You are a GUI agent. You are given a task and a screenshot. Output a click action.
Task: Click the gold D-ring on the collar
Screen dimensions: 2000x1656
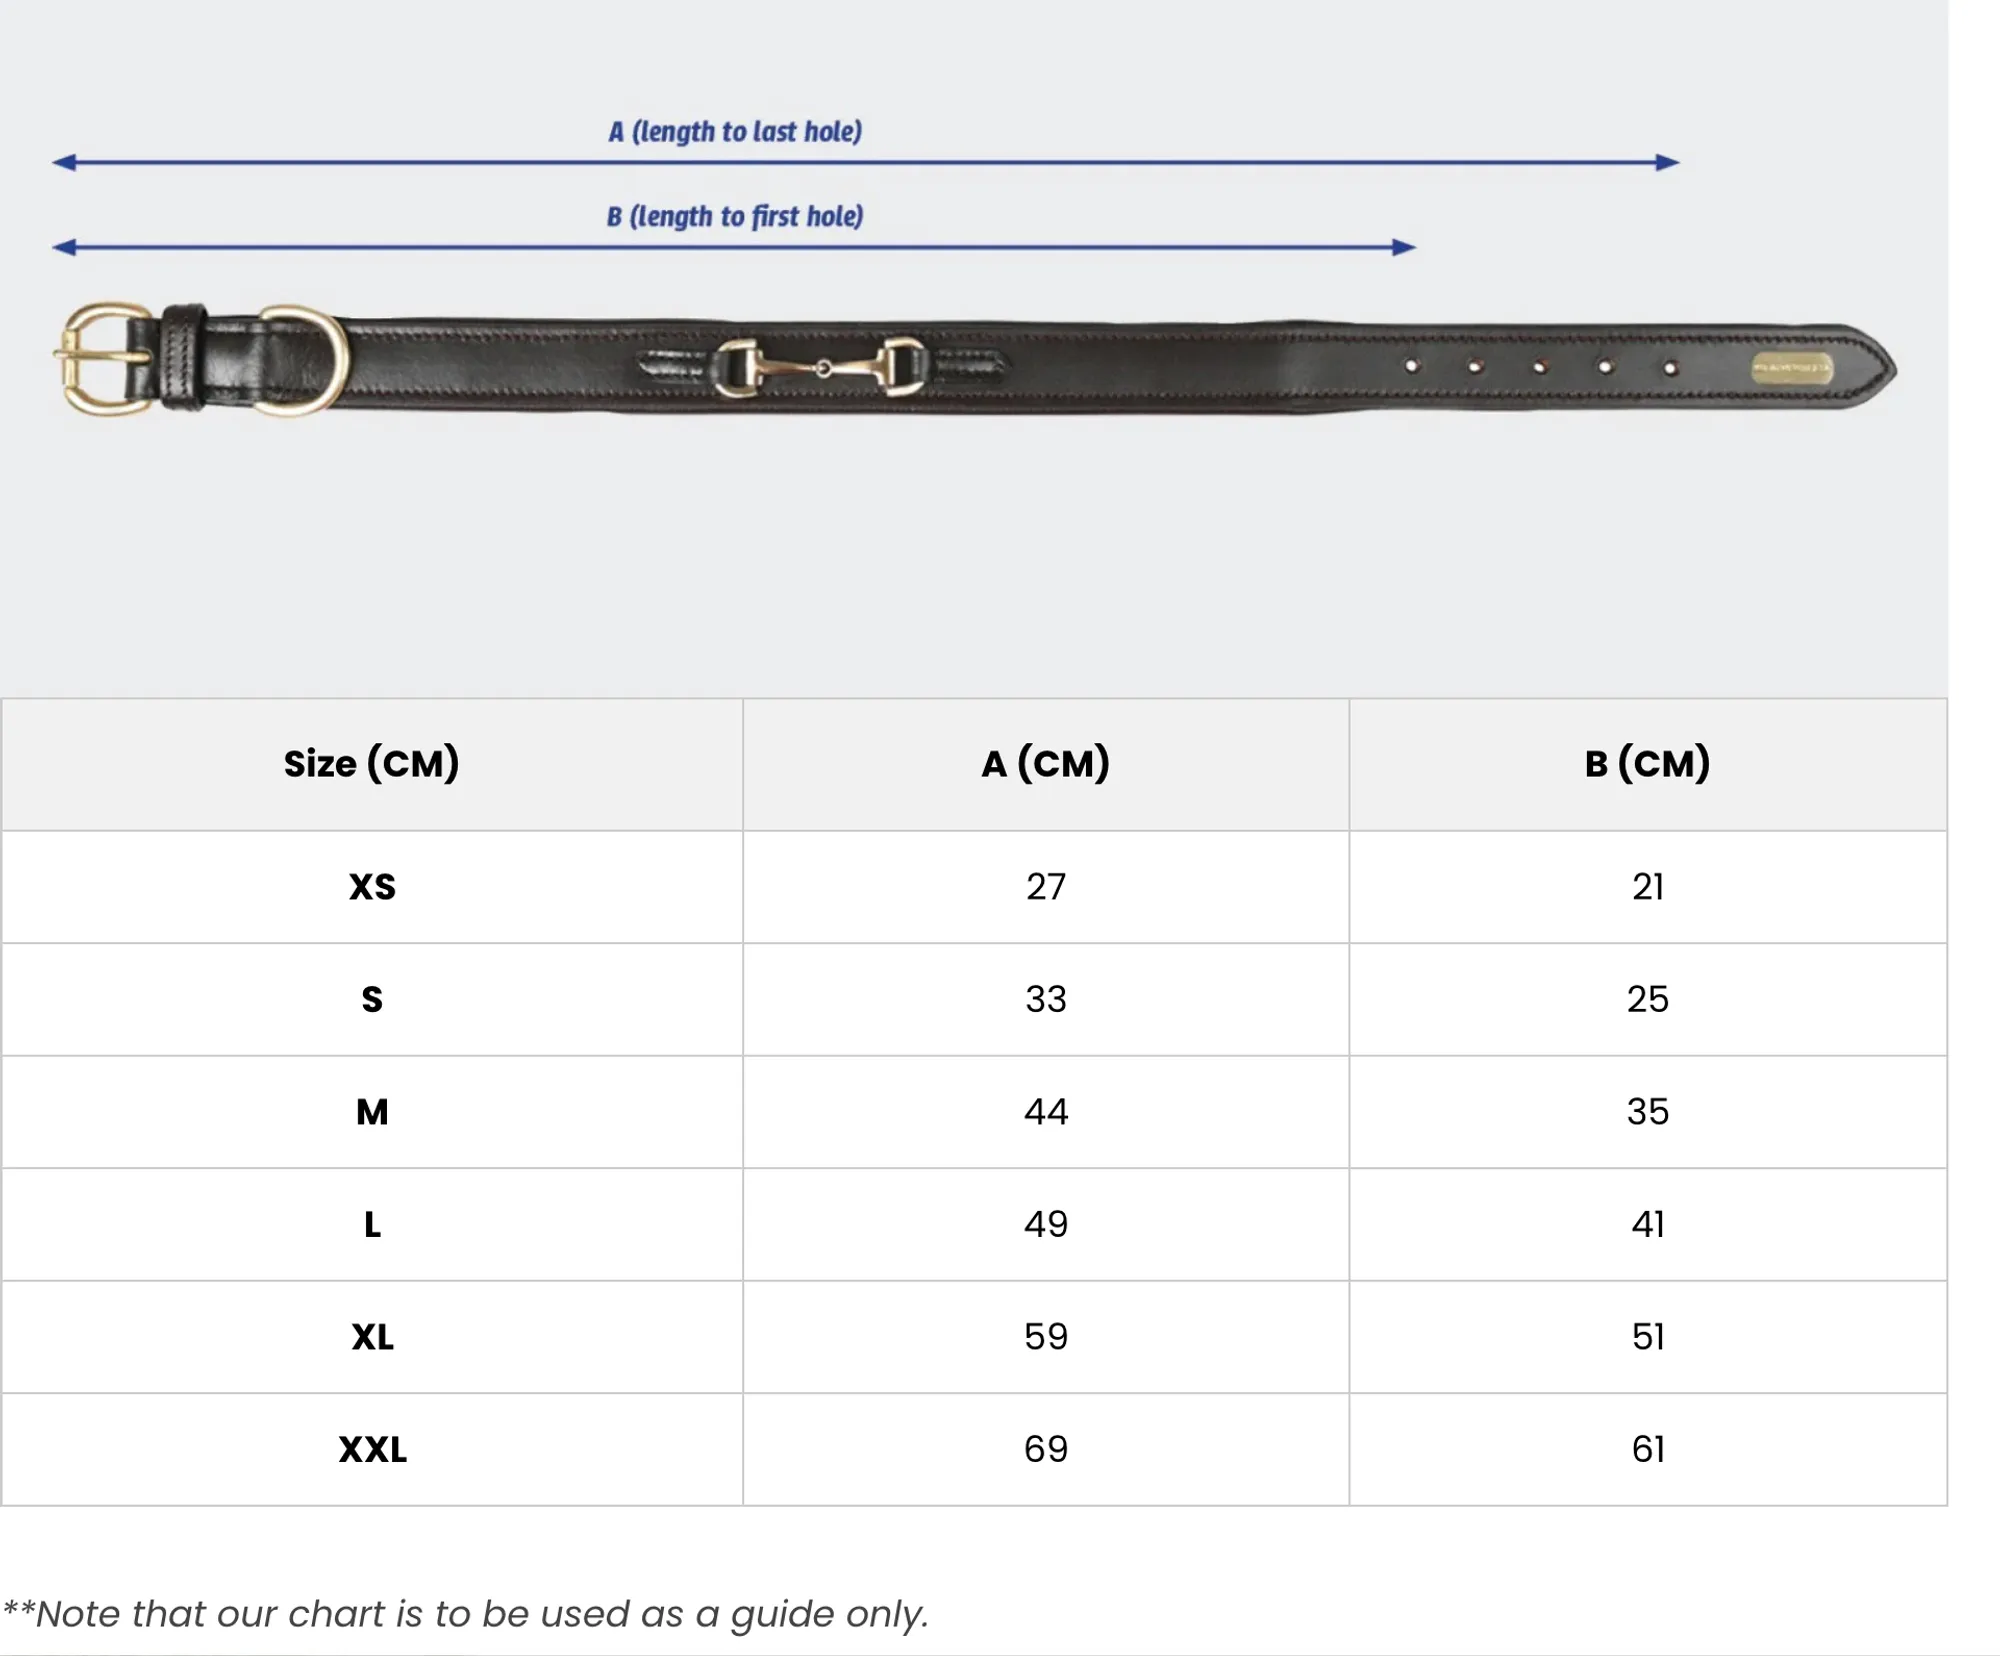(x=305, y=359)
